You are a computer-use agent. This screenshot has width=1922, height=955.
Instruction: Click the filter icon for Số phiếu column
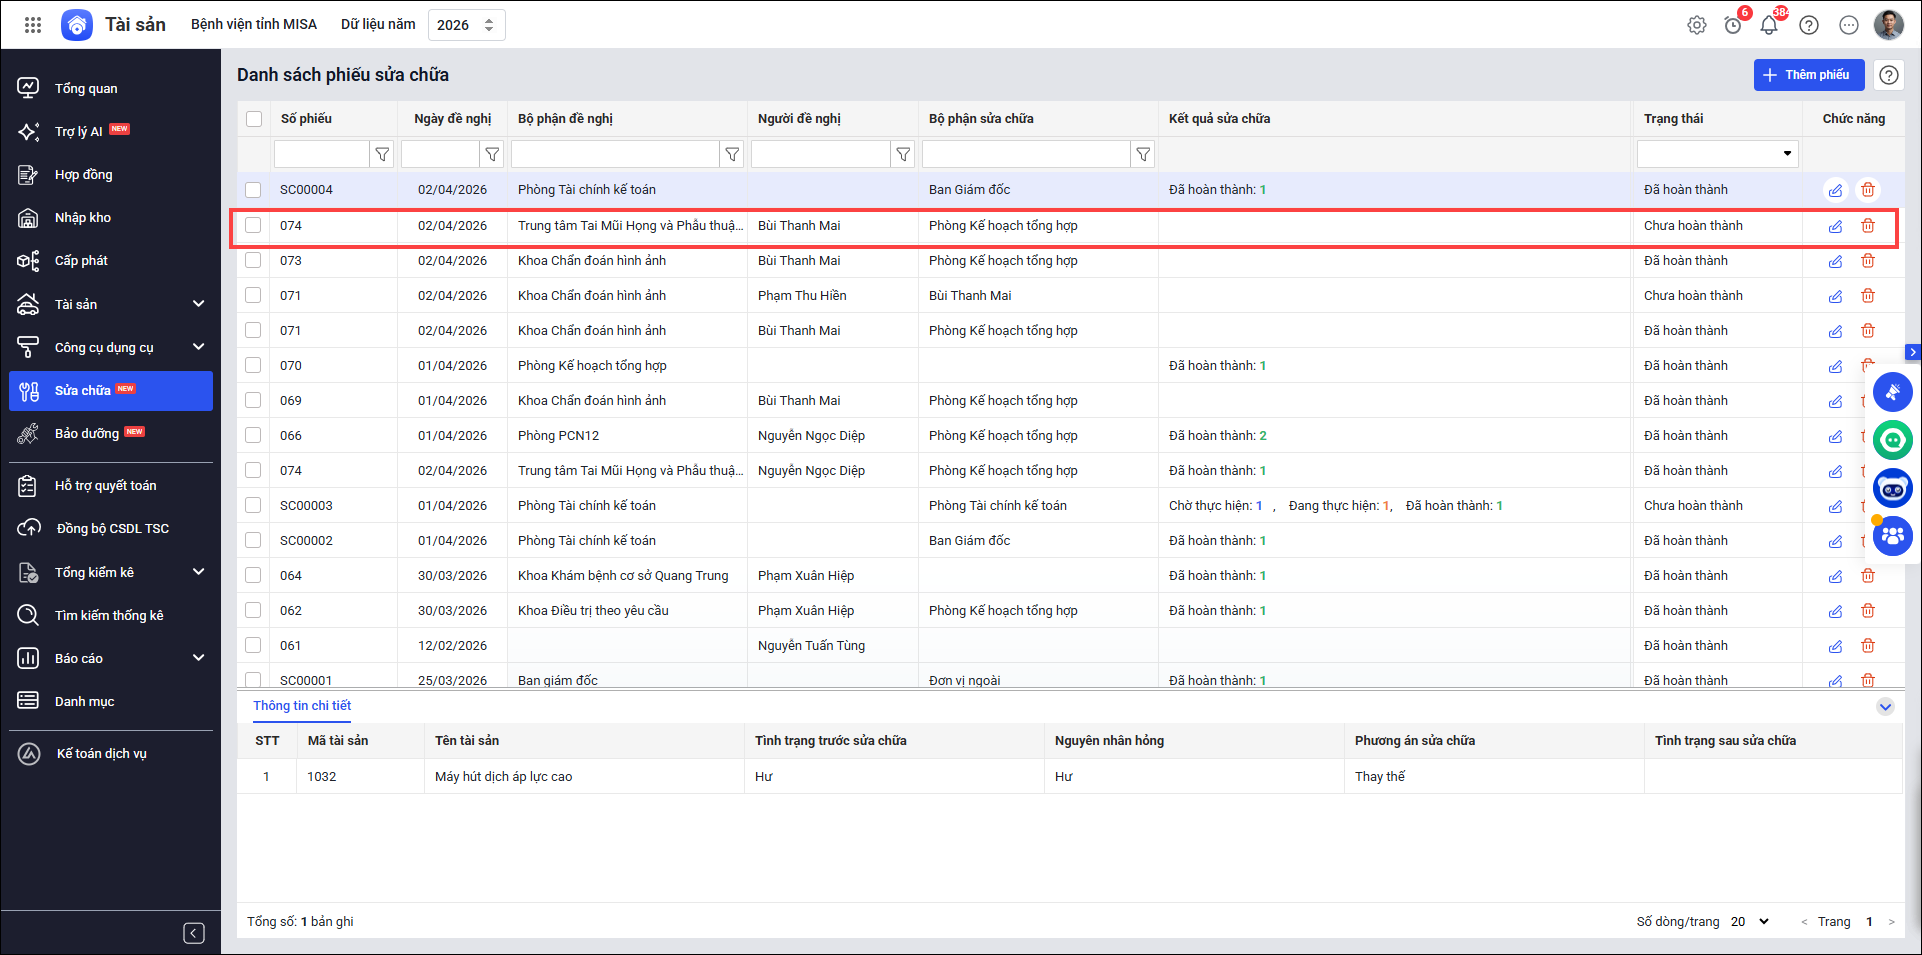point(382,154)
